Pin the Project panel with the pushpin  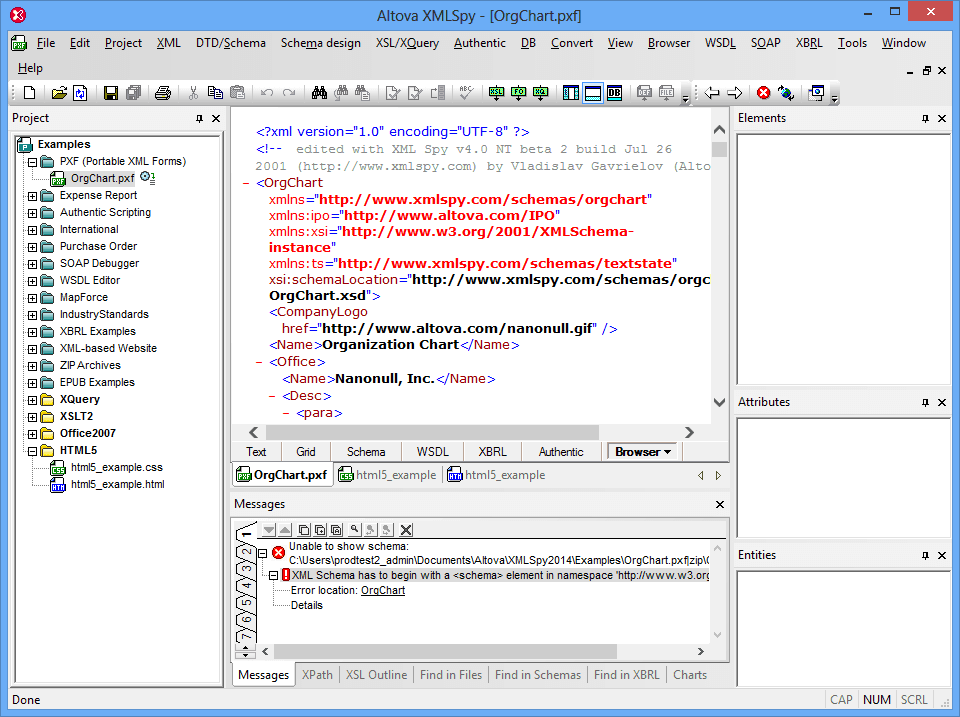199,118
